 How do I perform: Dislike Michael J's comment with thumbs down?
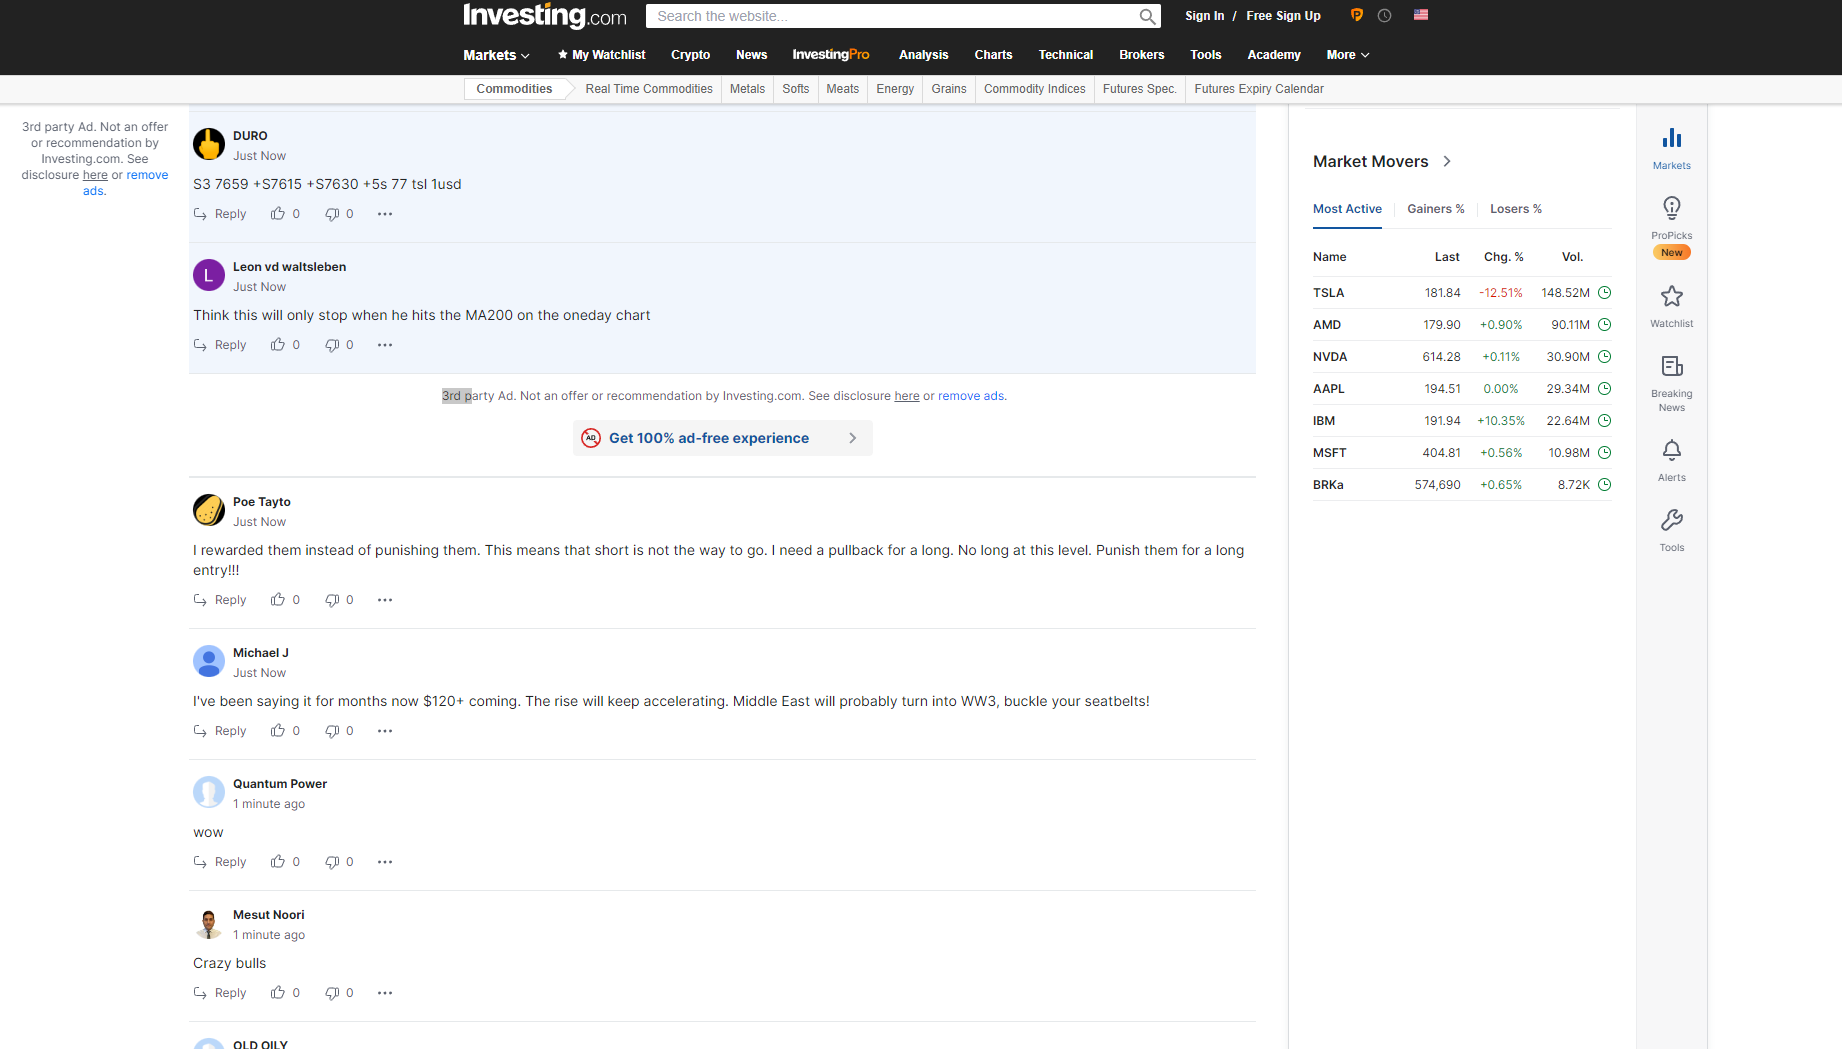coord(332,731)
